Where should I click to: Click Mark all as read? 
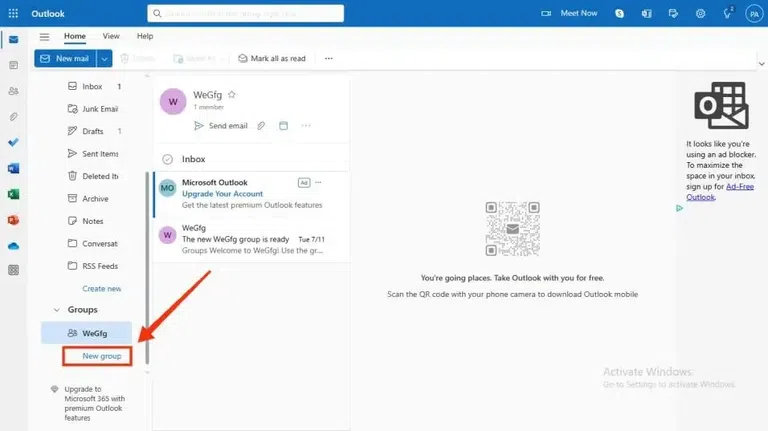(x=272, y=59)
